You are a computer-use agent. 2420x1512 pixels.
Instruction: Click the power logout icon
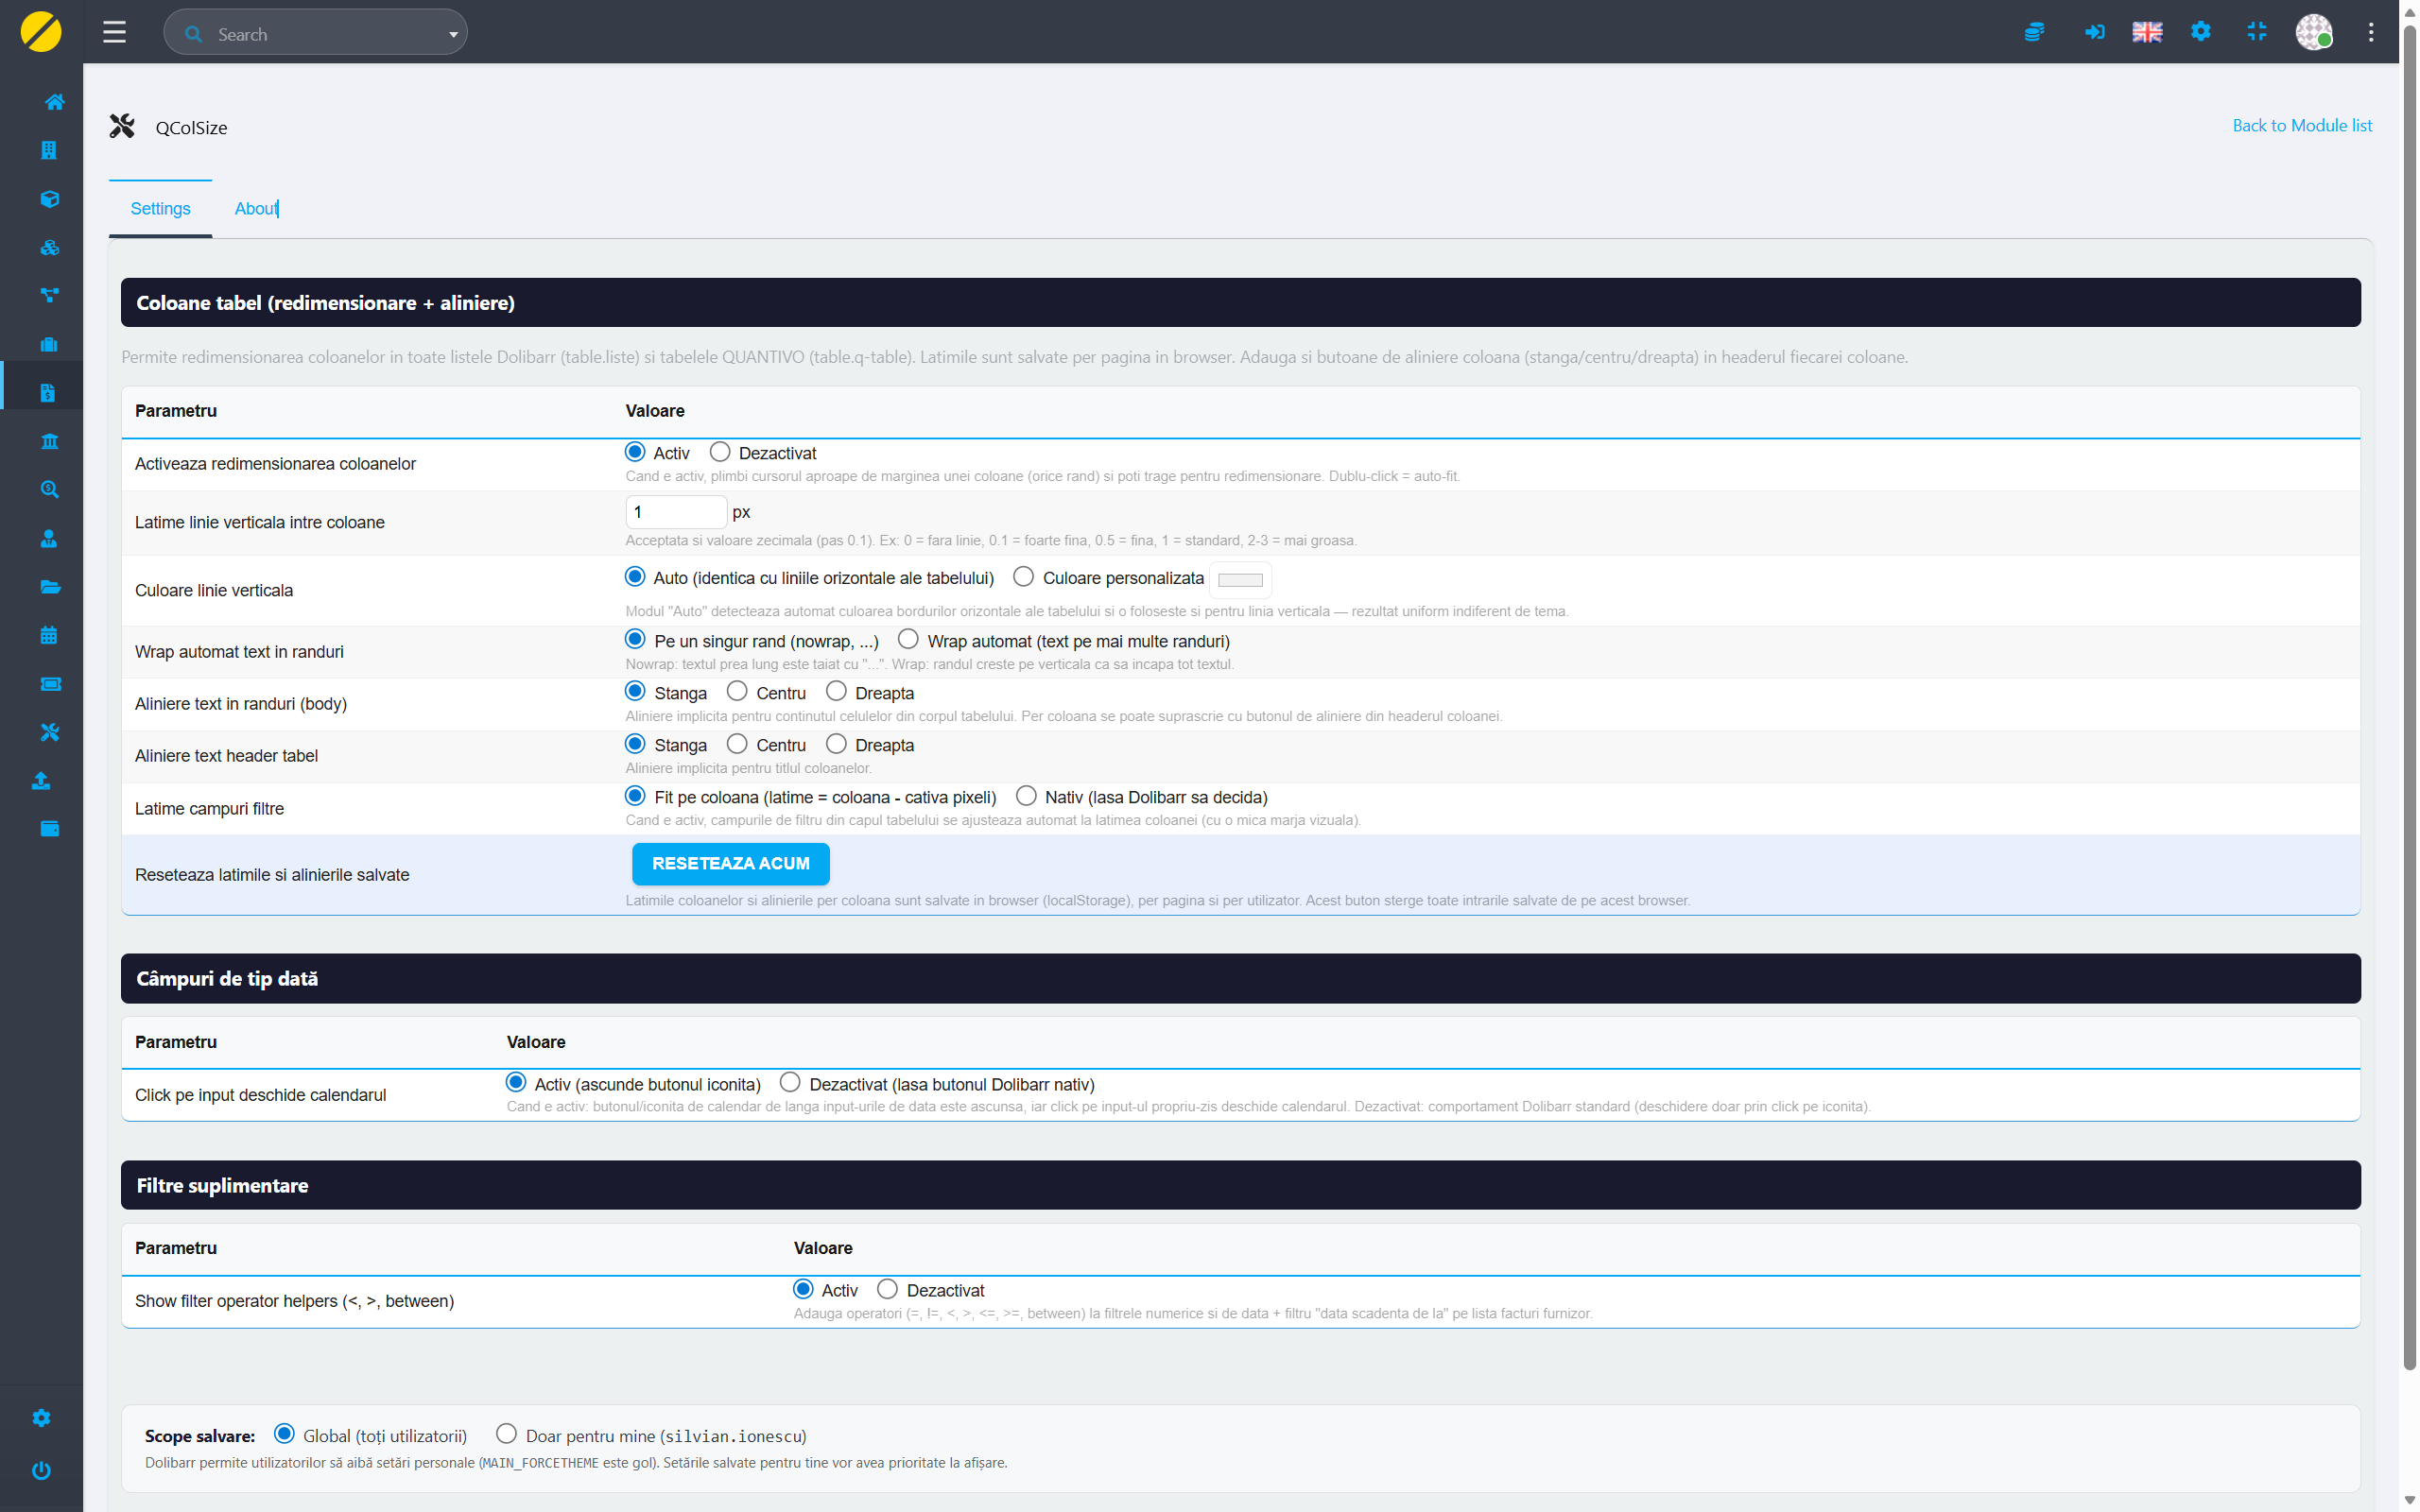tap(41, 1470)
